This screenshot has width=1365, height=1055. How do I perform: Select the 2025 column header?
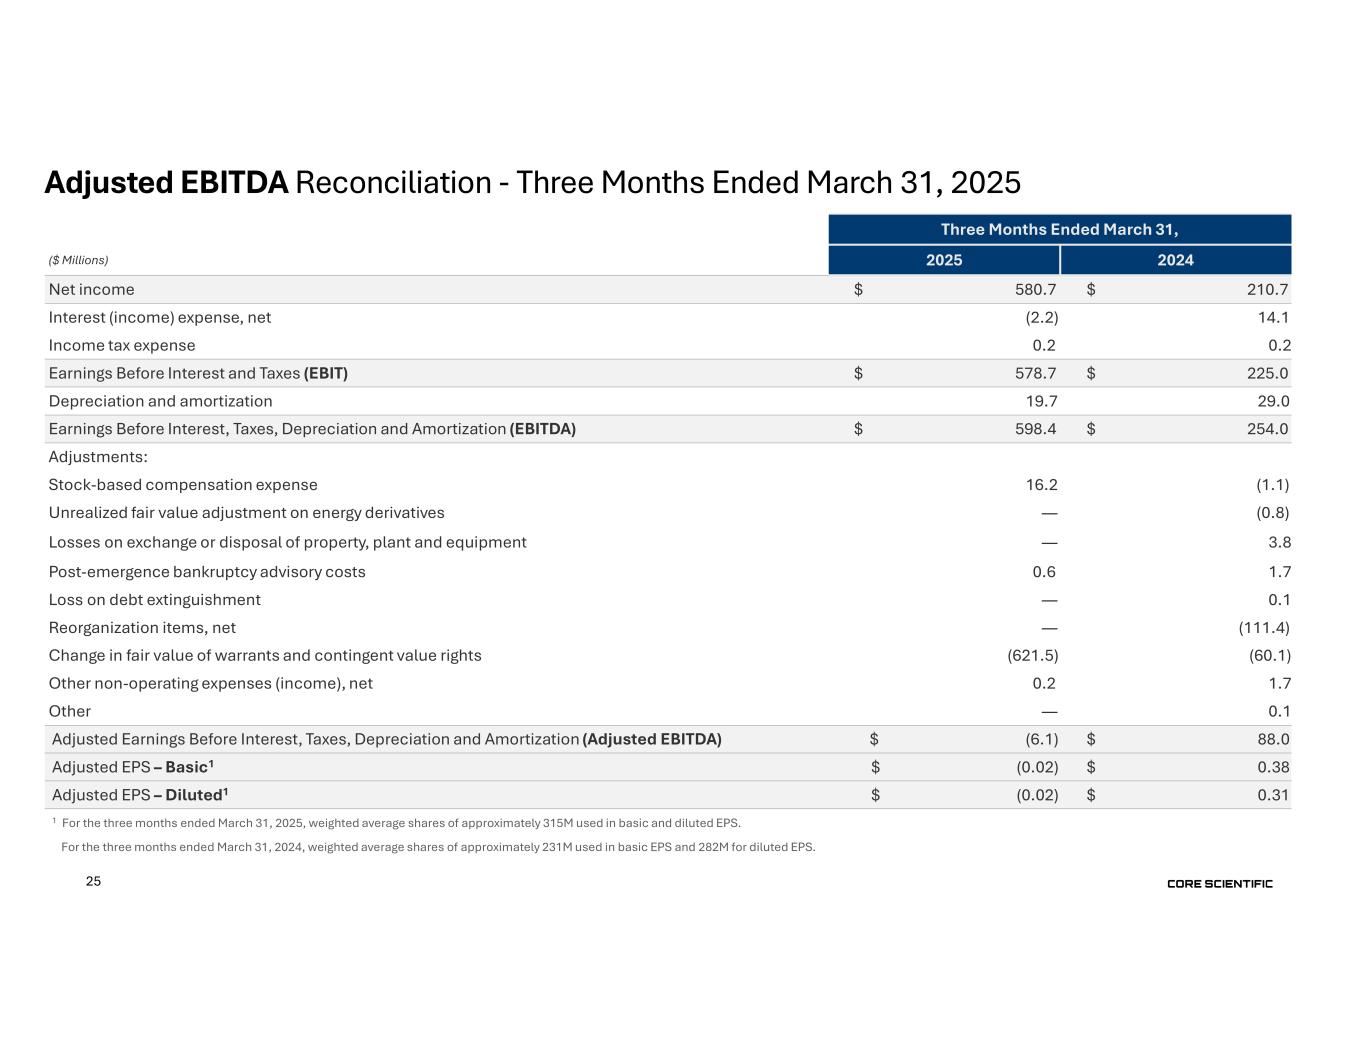(943, 260)
